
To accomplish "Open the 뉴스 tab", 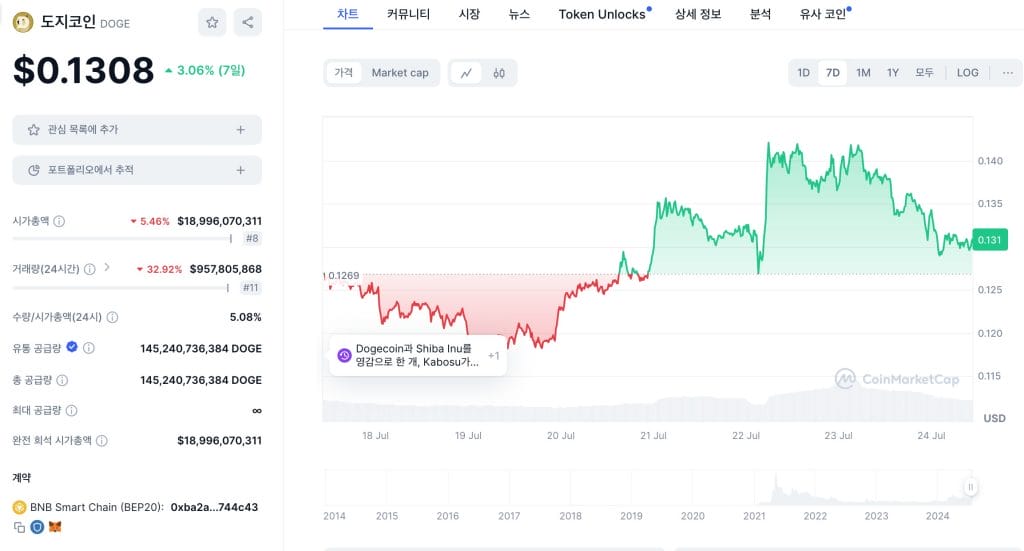I will (519, 14).
